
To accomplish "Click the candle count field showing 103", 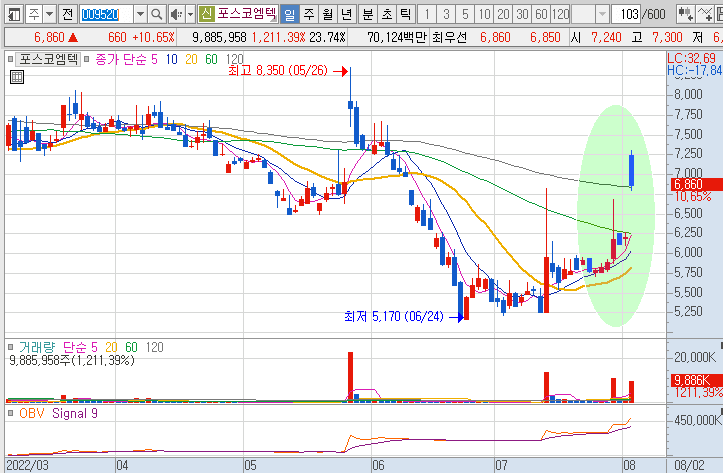I will (626, 15).
